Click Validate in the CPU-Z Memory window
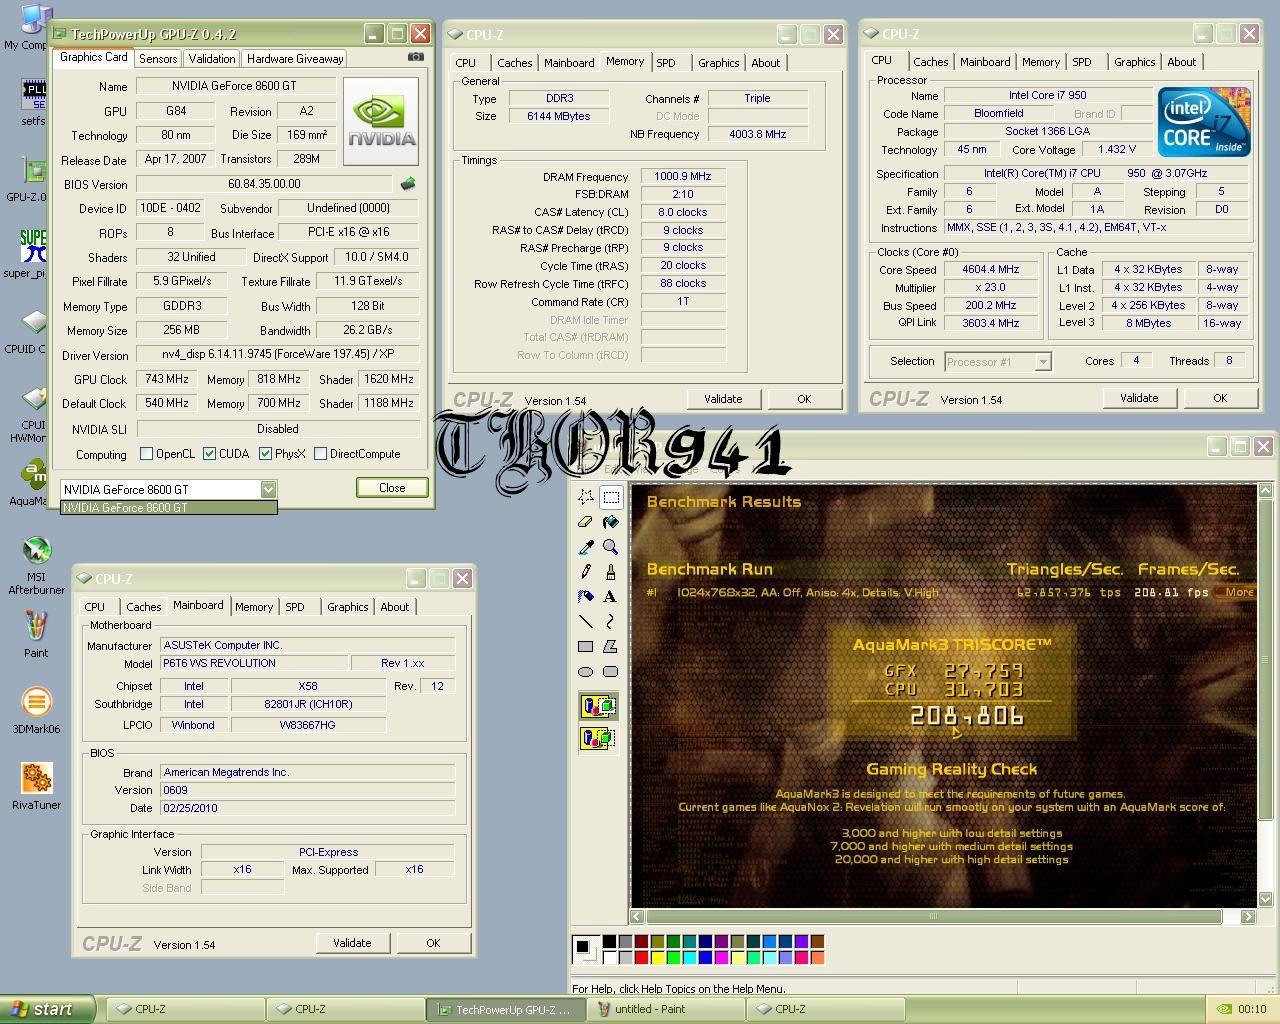 [x=723, y=399]
